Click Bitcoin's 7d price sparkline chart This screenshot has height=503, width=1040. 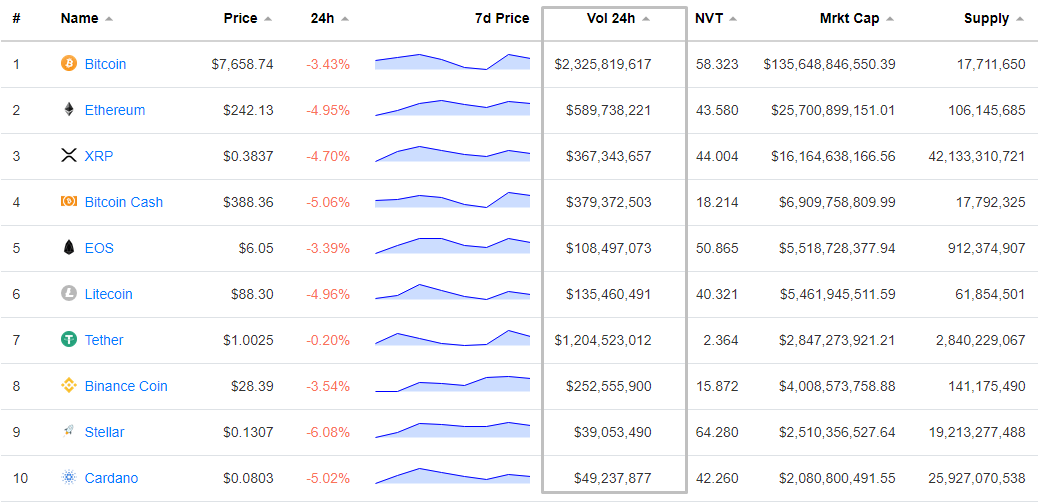(452, 63)
